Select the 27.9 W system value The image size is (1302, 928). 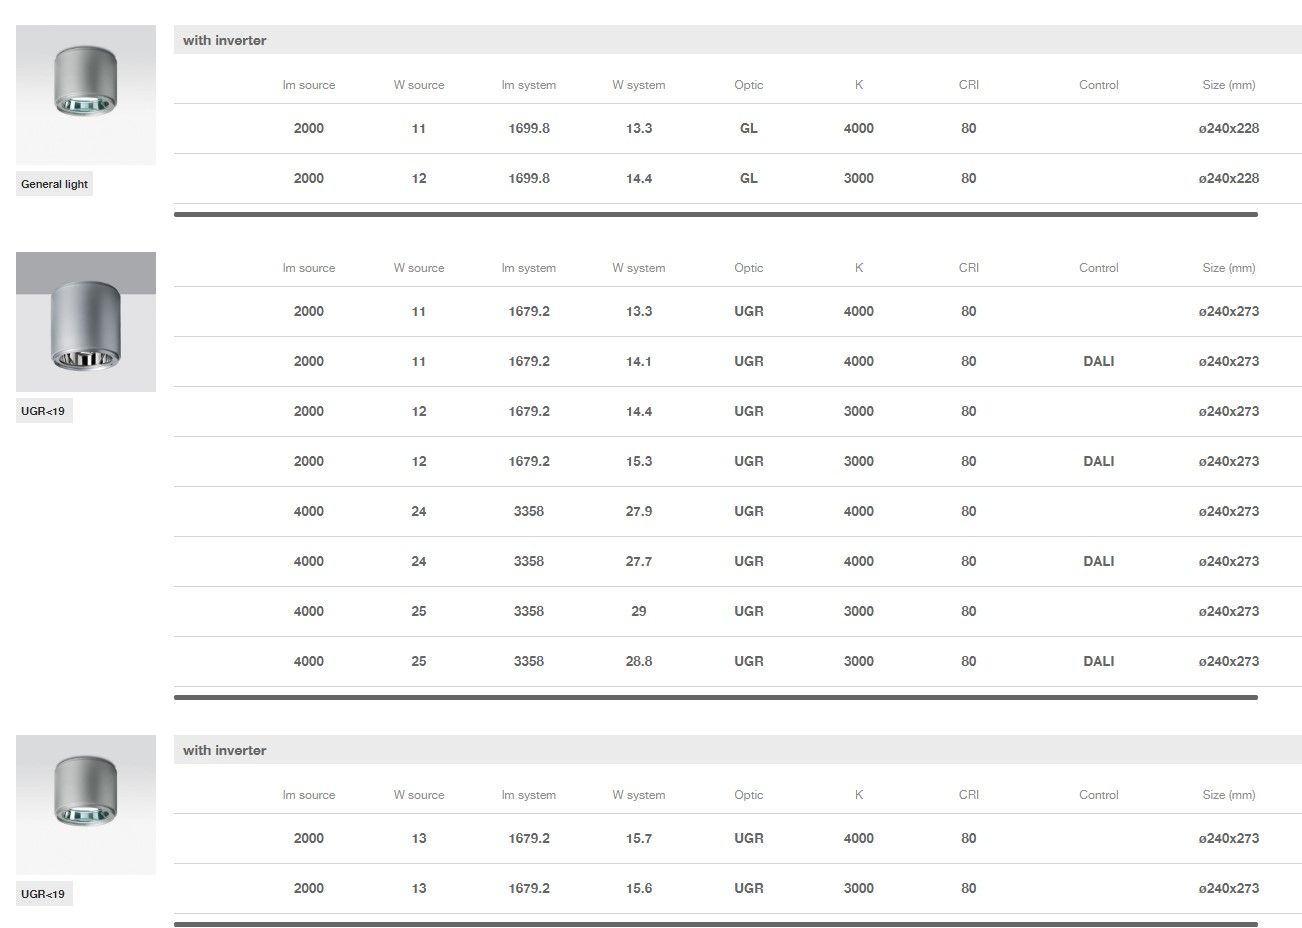(638, 511)
